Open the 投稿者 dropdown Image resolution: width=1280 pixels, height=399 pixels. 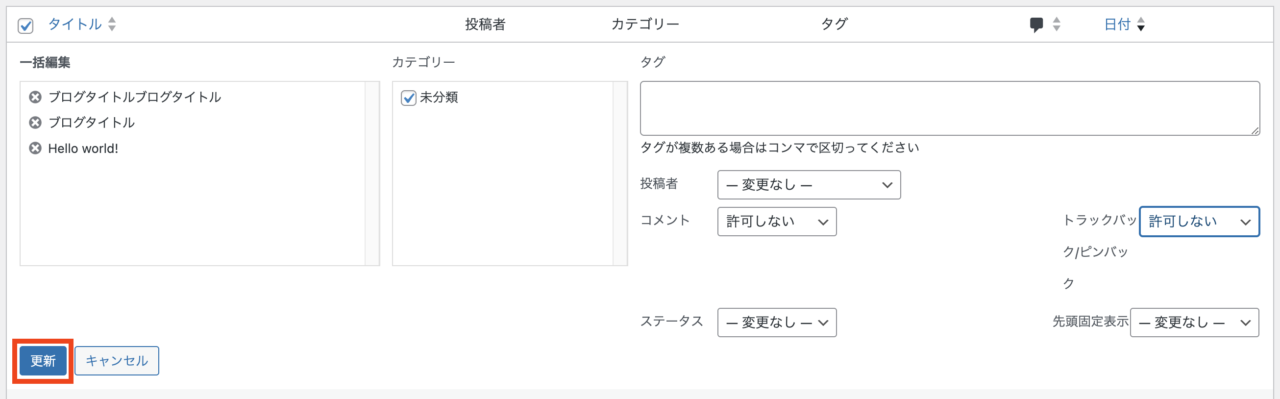tap(809, 185)
